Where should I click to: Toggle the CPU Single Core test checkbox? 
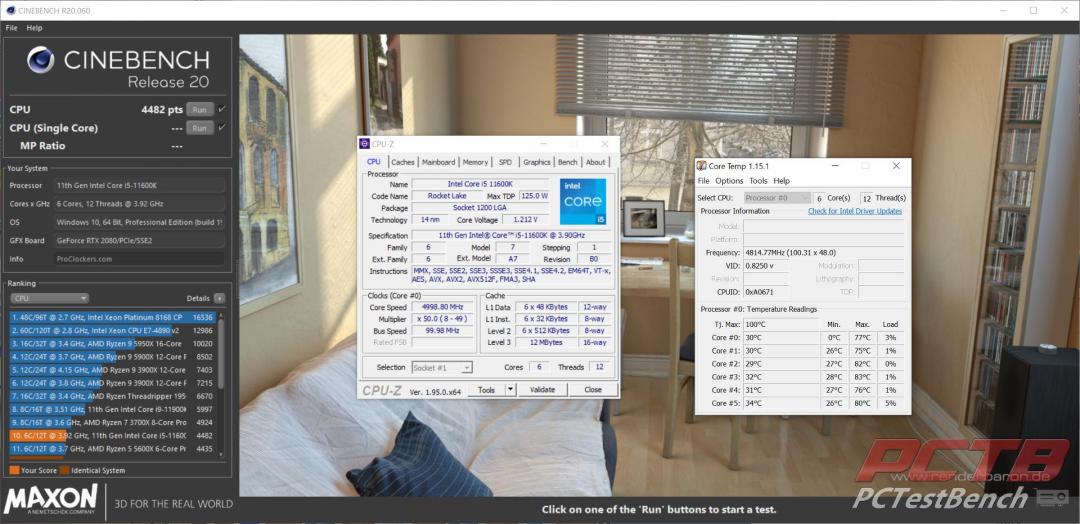[x=222, y=127]
